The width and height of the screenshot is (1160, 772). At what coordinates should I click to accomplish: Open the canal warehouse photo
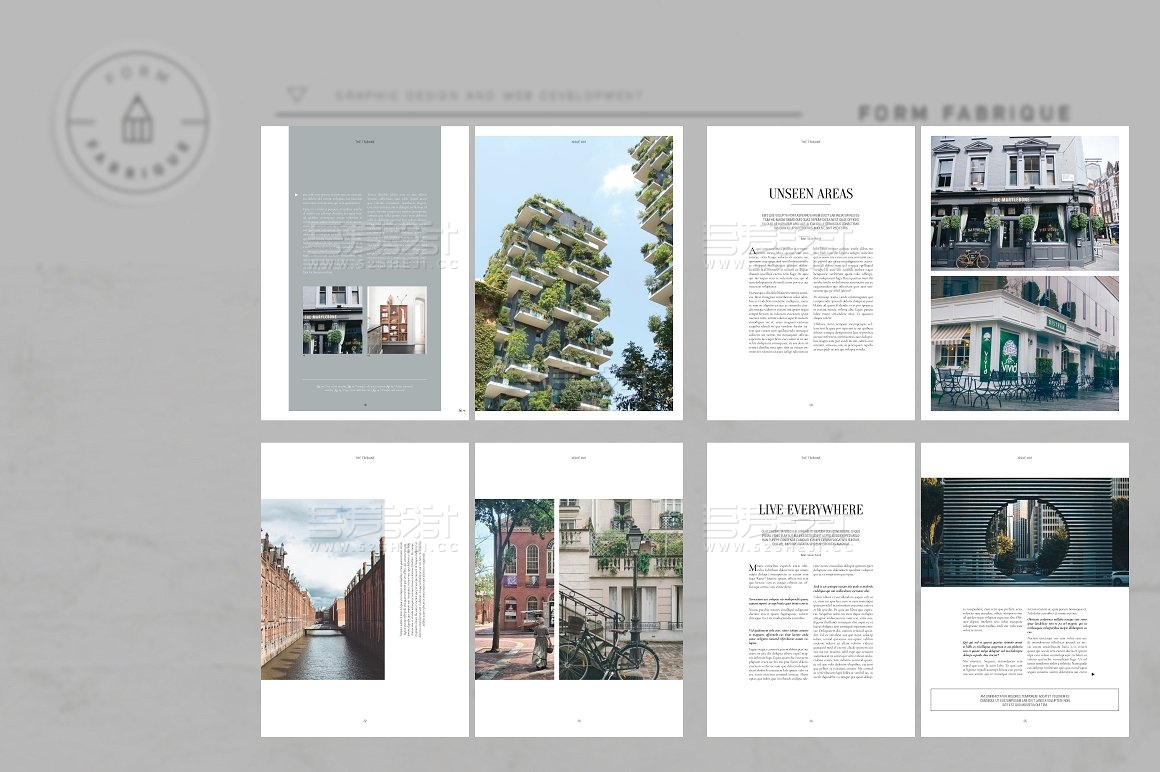click(322, 589)
